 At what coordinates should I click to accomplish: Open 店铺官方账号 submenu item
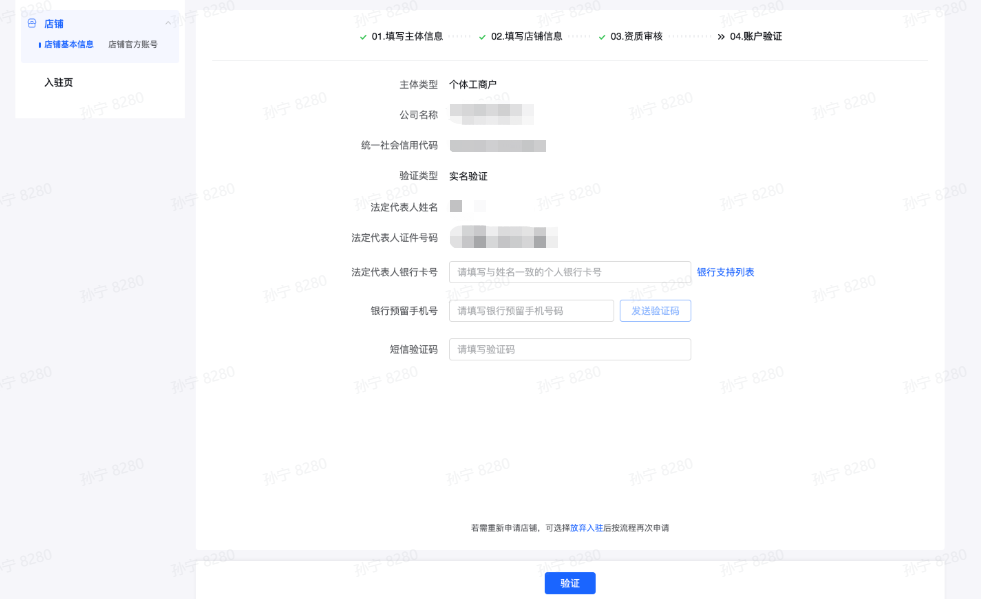tap(133, 44)
